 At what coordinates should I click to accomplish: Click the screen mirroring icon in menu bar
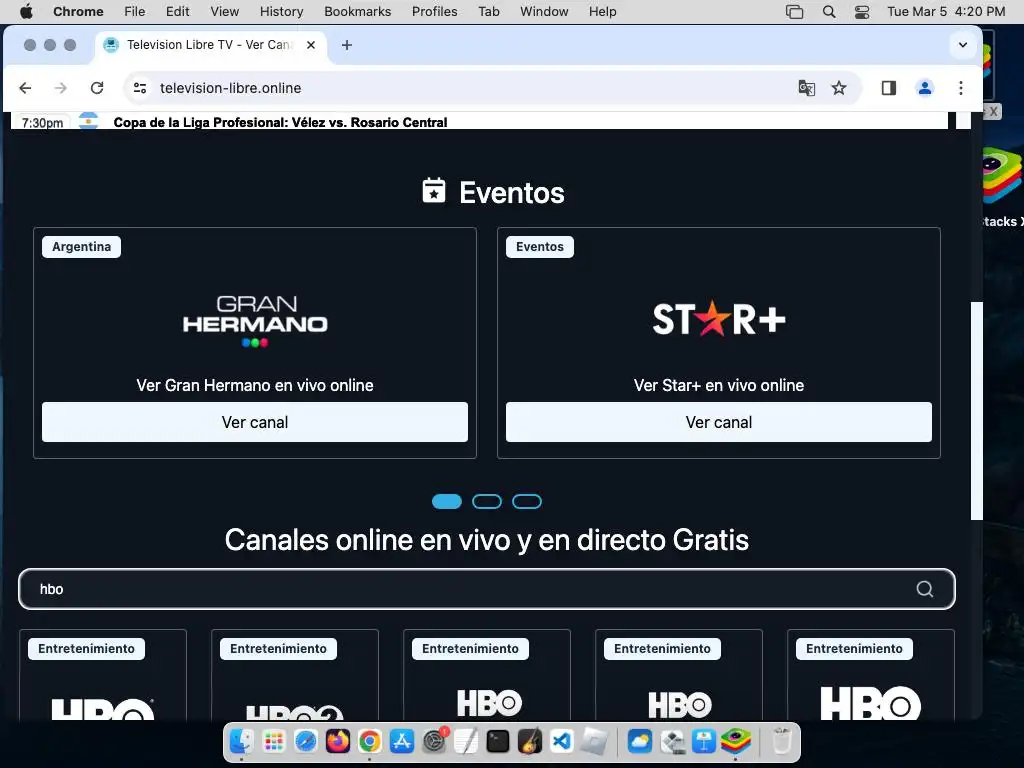click(x=794, y=12)
